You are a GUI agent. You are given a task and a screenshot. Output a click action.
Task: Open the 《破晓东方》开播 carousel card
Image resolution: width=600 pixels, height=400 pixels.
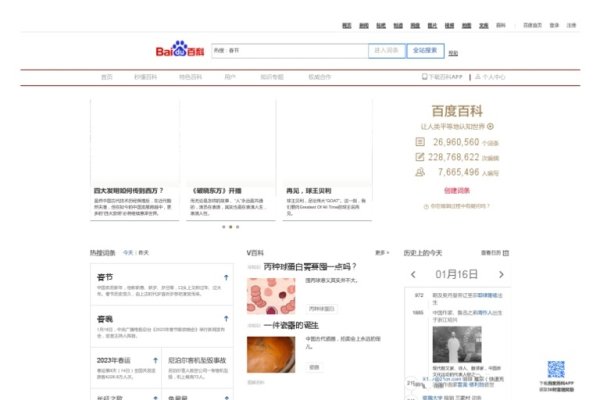[x=231, y=160]
